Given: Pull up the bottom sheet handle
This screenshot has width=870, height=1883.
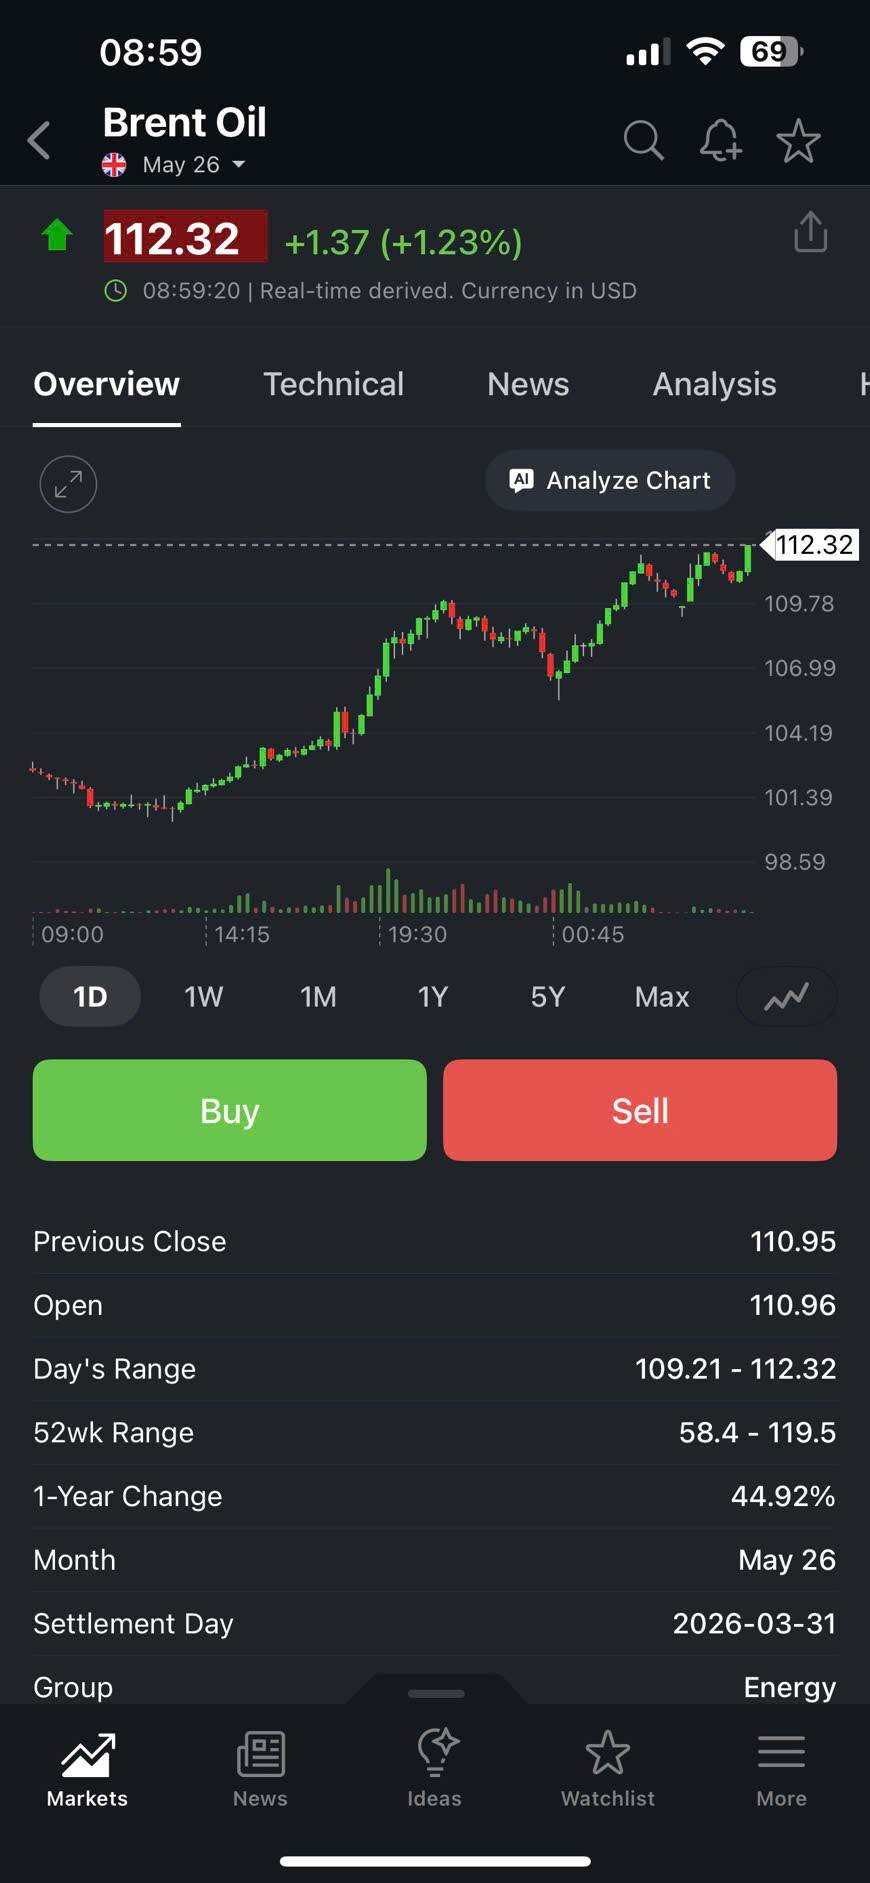Looking at the screenshot, I should [436, 1693].
